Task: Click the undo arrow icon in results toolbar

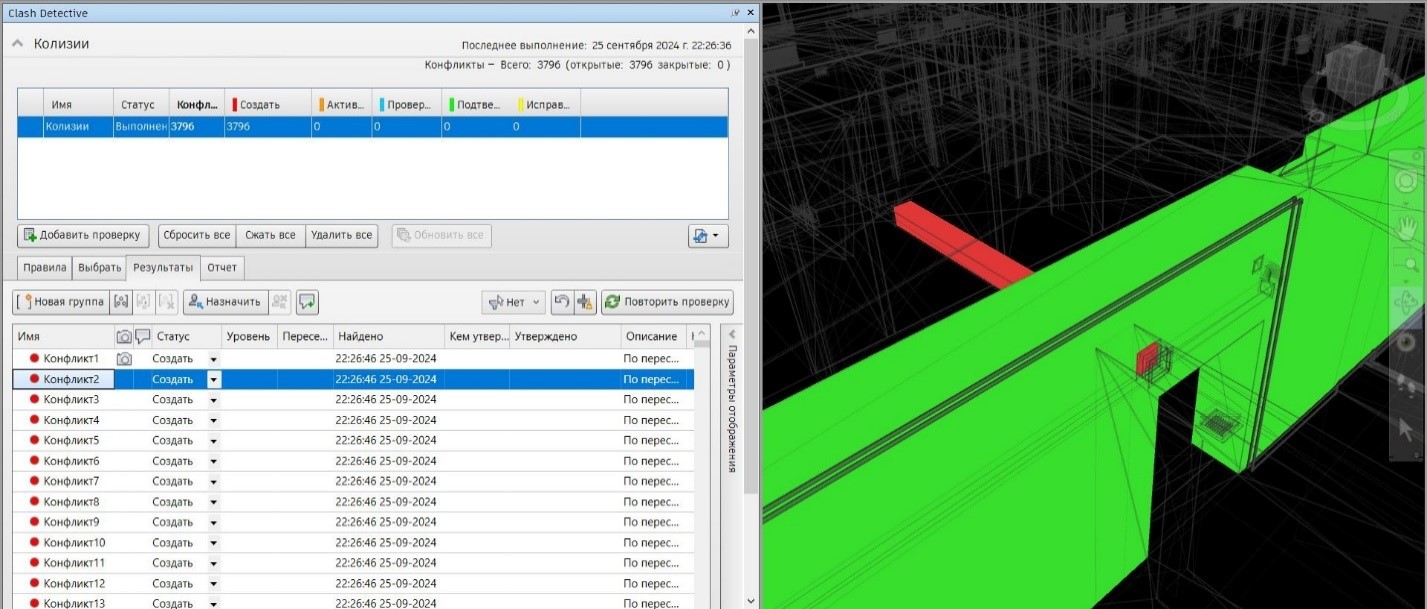Action: click(562, 302)
